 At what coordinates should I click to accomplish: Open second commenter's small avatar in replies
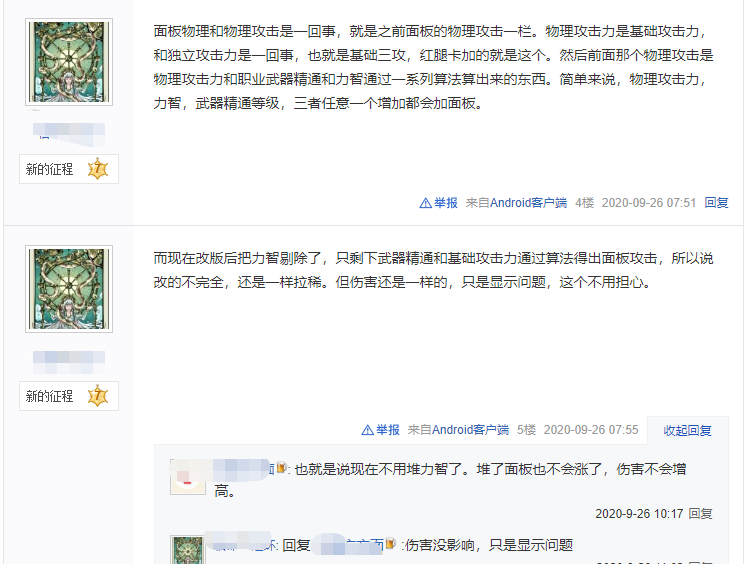pos(188,550)
